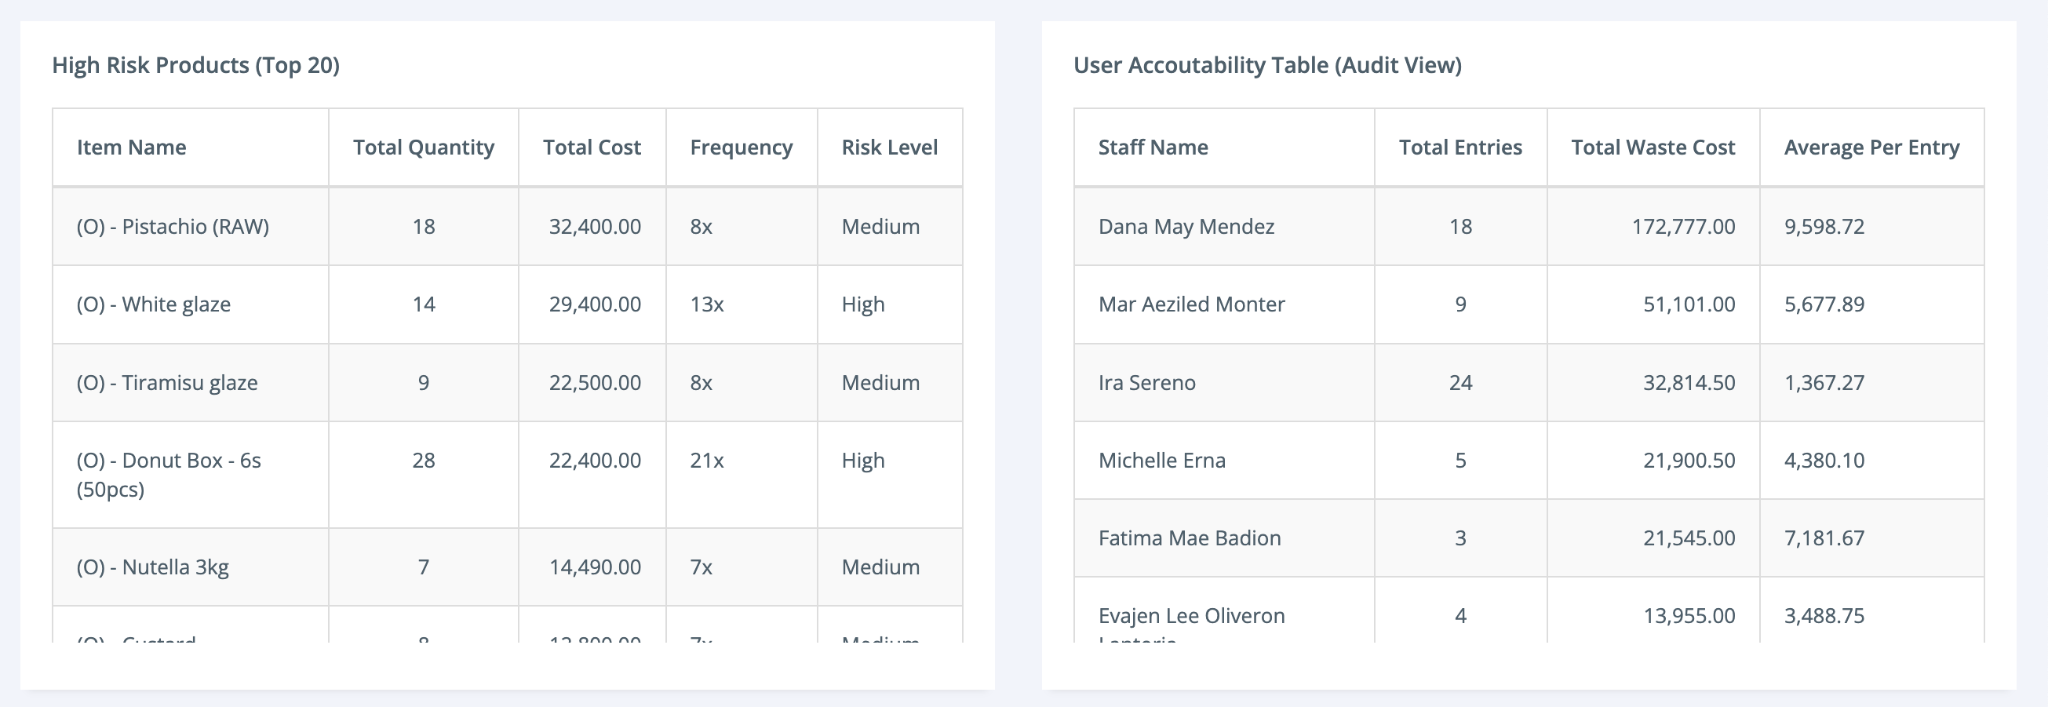
Task: Click staff name Dana May Mendez
Action: pos(1186,226)
